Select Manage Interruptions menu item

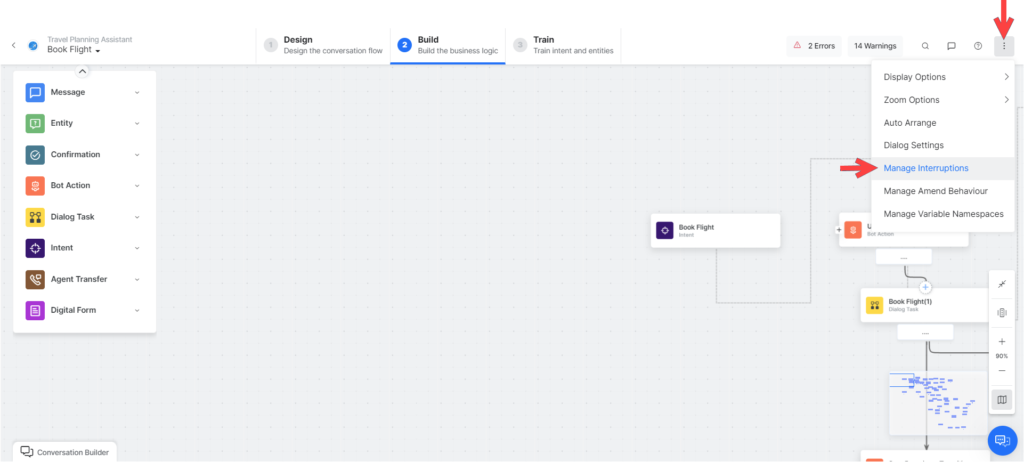coord(926,168)
